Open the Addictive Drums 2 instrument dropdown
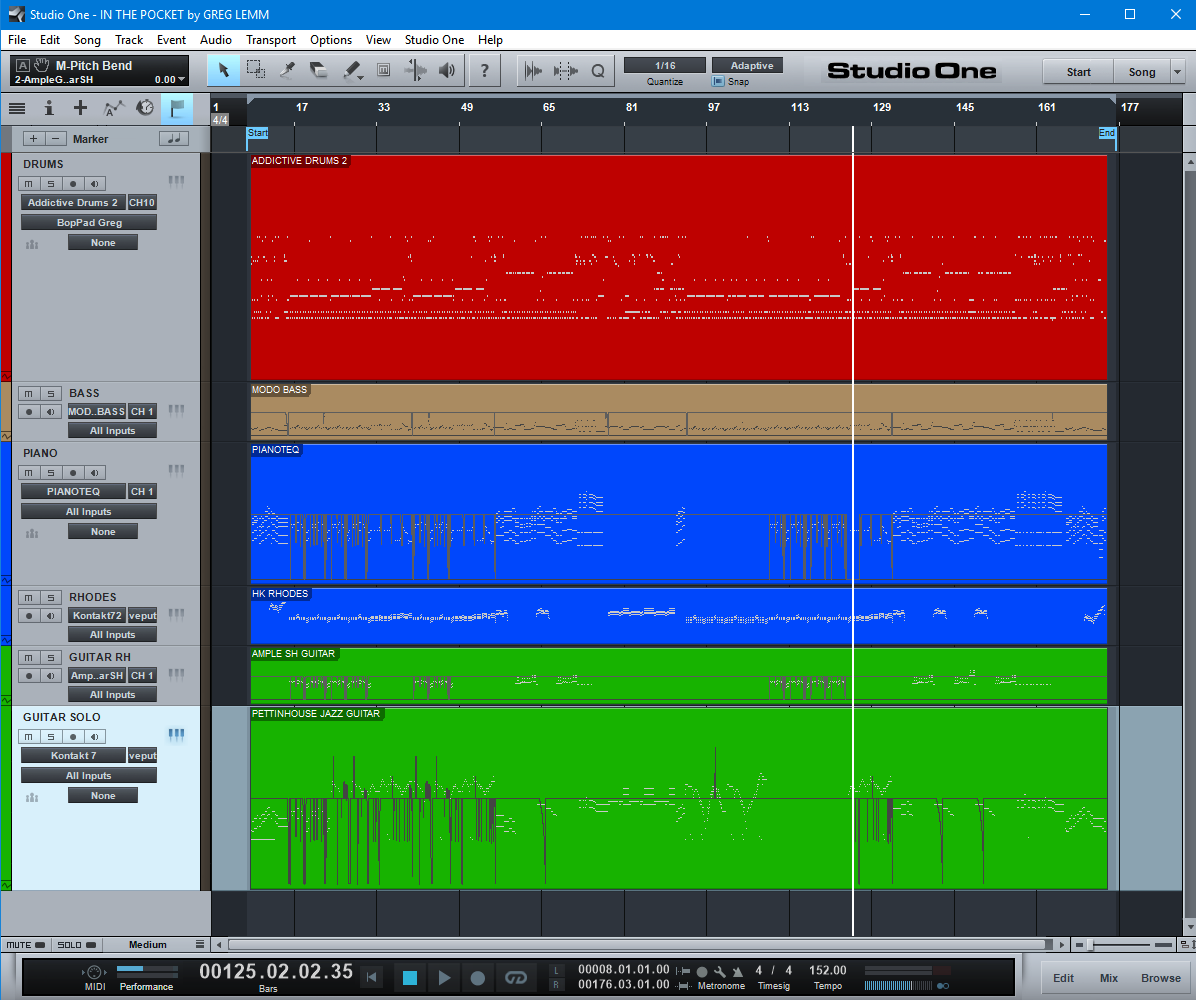Viewport: 1196px width, 1000px height. [x=73, y=203]
